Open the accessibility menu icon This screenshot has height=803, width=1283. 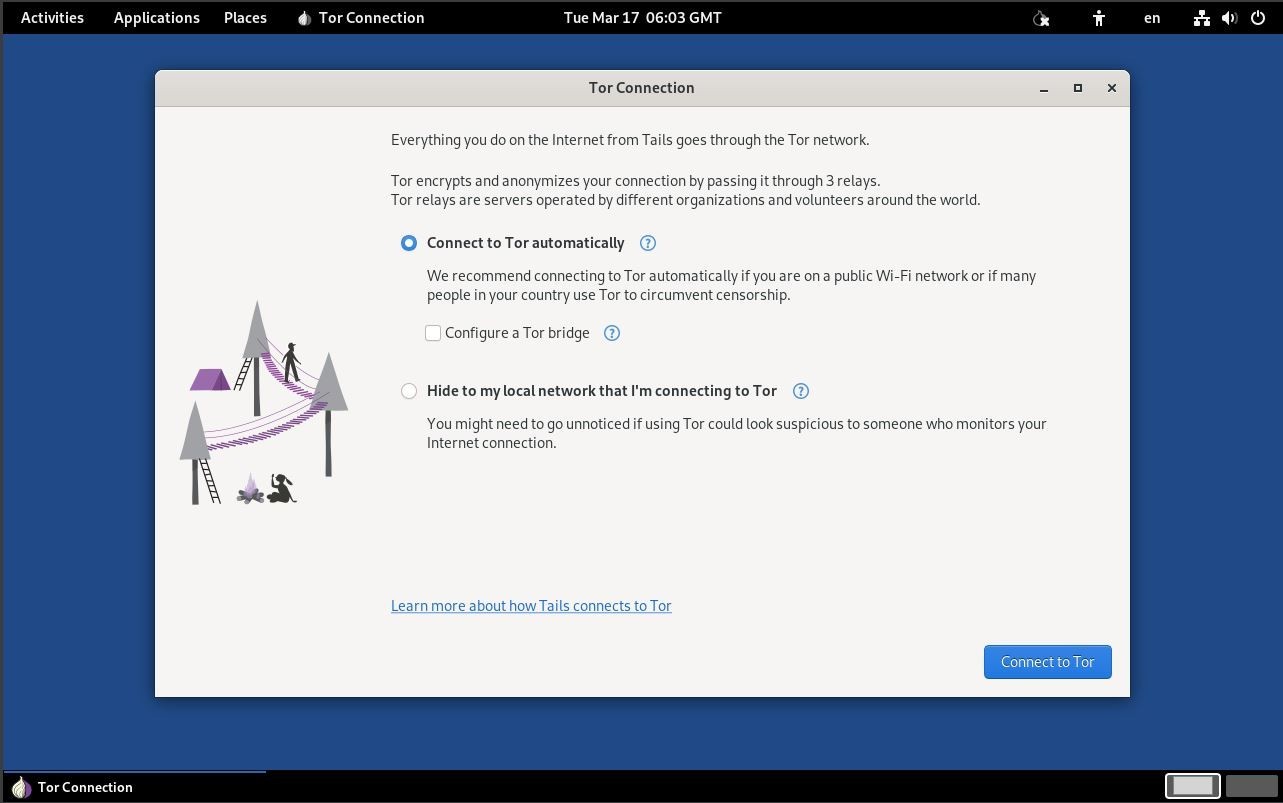coord(1099,18)
